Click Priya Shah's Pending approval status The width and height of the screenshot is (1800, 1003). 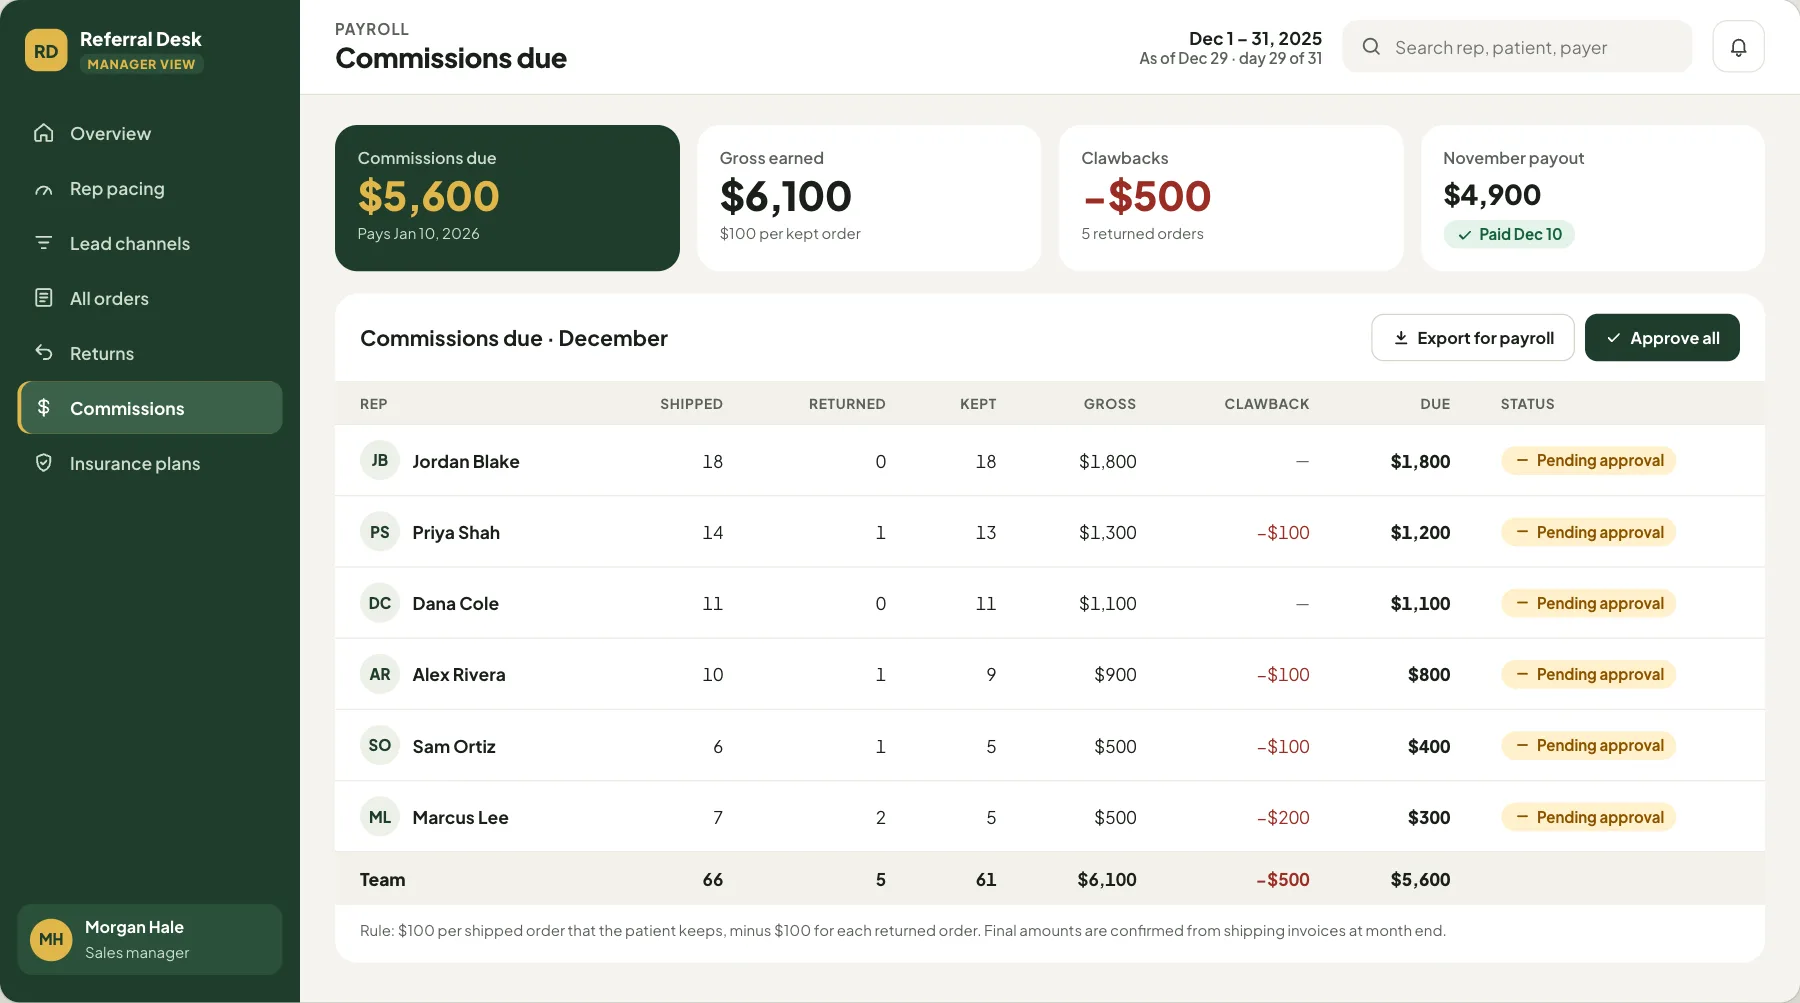1588,532
